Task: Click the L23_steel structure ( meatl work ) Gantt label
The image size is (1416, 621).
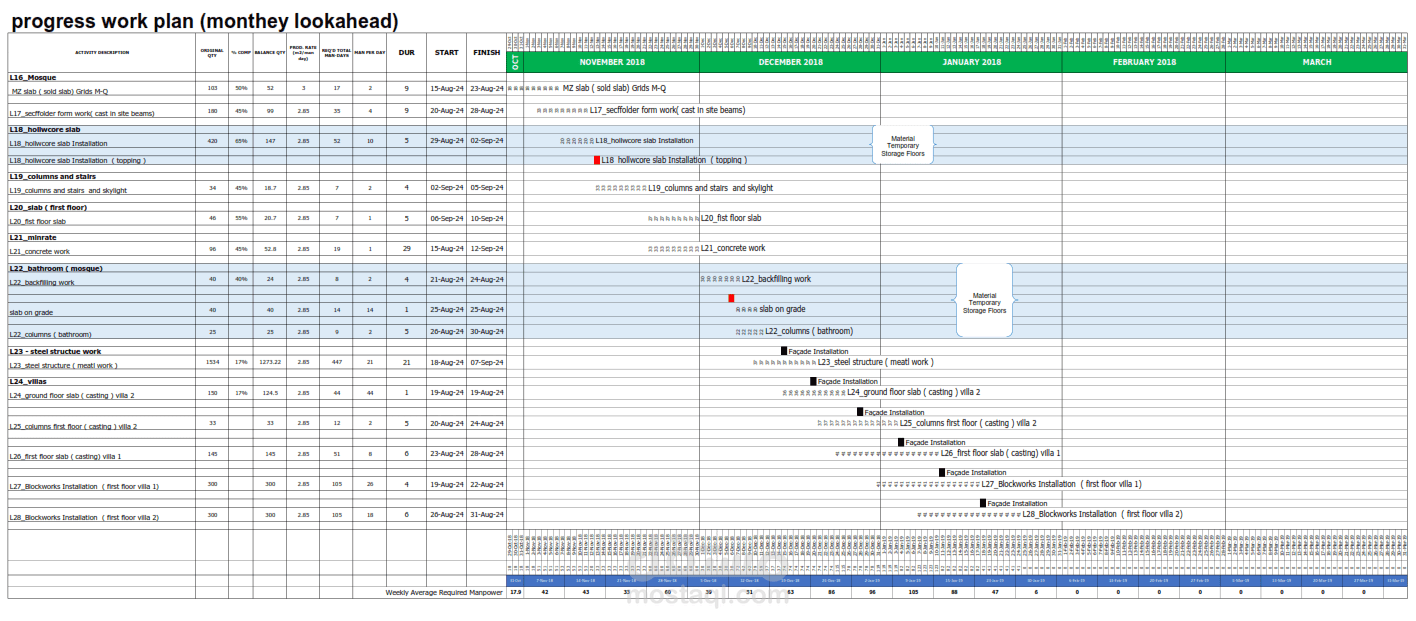Action: [x=875, y=362]
